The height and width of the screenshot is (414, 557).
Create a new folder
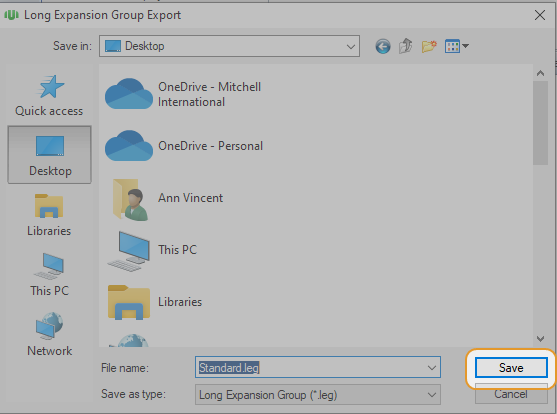pos(429,46)
